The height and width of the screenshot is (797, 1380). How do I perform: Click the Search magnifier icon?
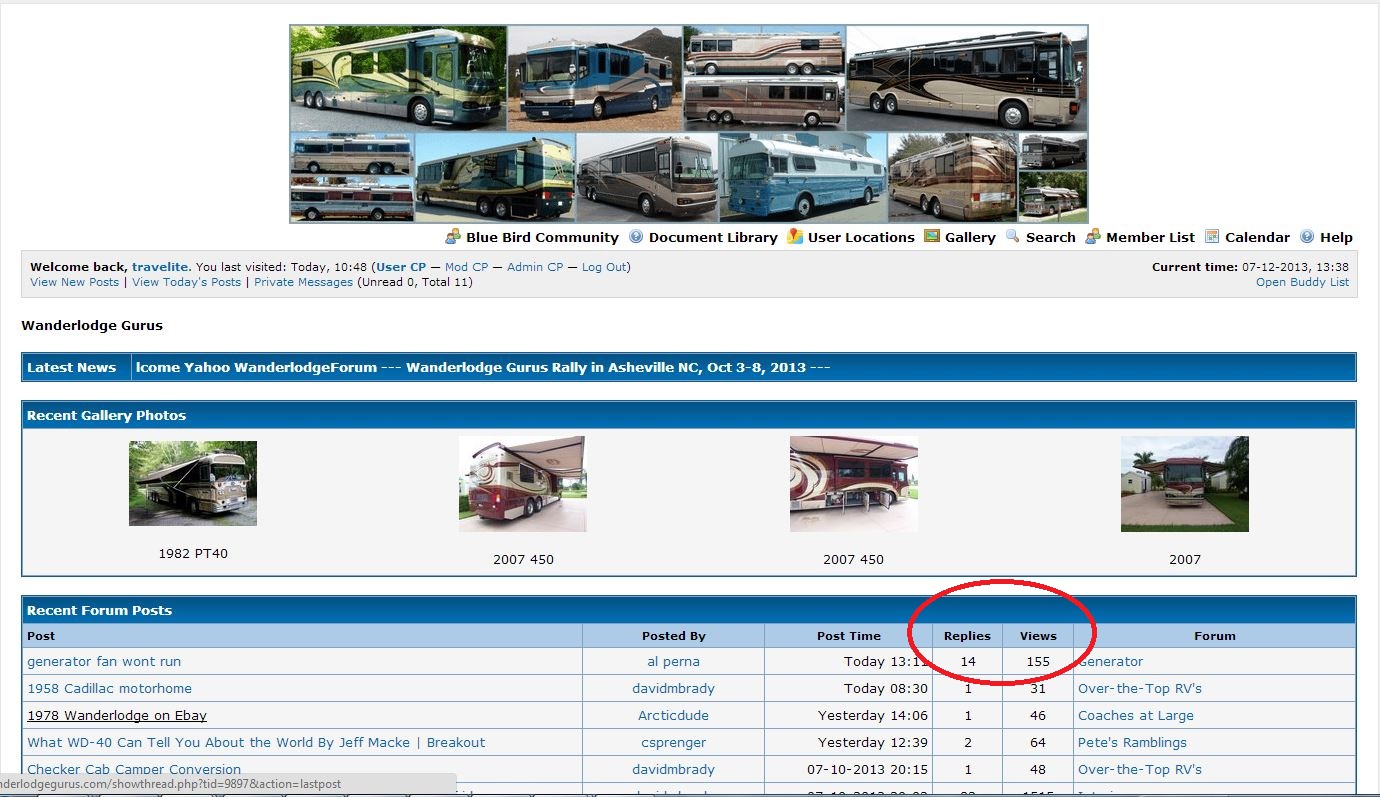1013,237
